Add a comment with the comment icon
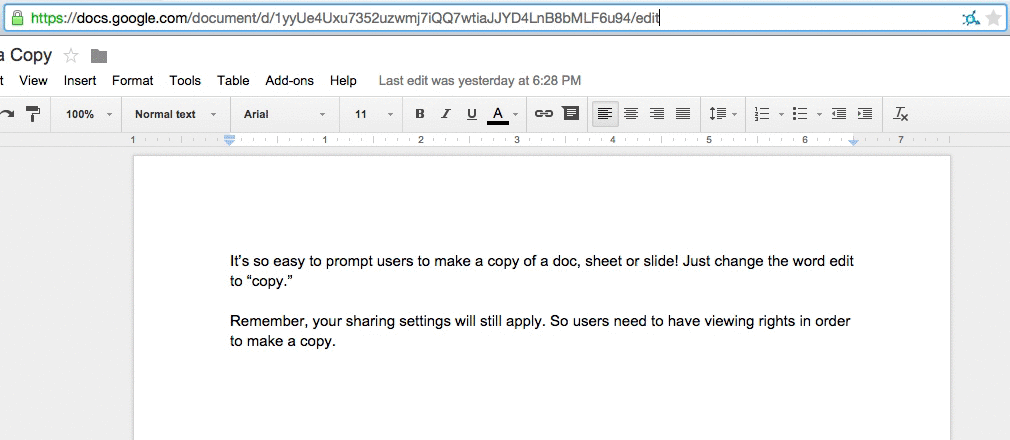Viewport: 1010px width, 440px height. click(x=570, y=114)
